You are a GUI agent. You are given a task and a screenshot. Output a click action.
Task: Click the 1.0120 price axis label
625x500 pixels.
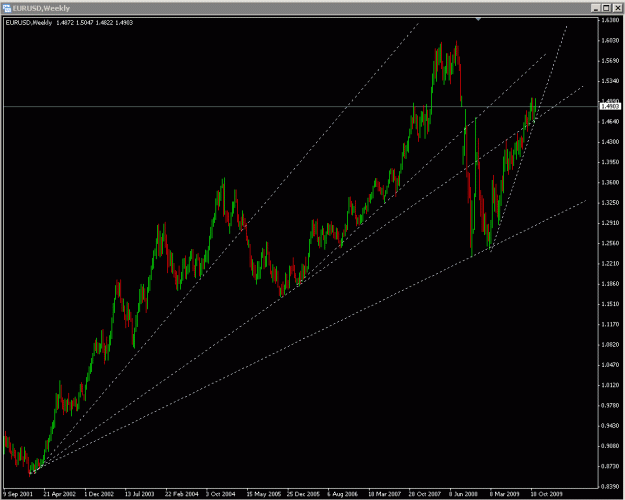610,385
